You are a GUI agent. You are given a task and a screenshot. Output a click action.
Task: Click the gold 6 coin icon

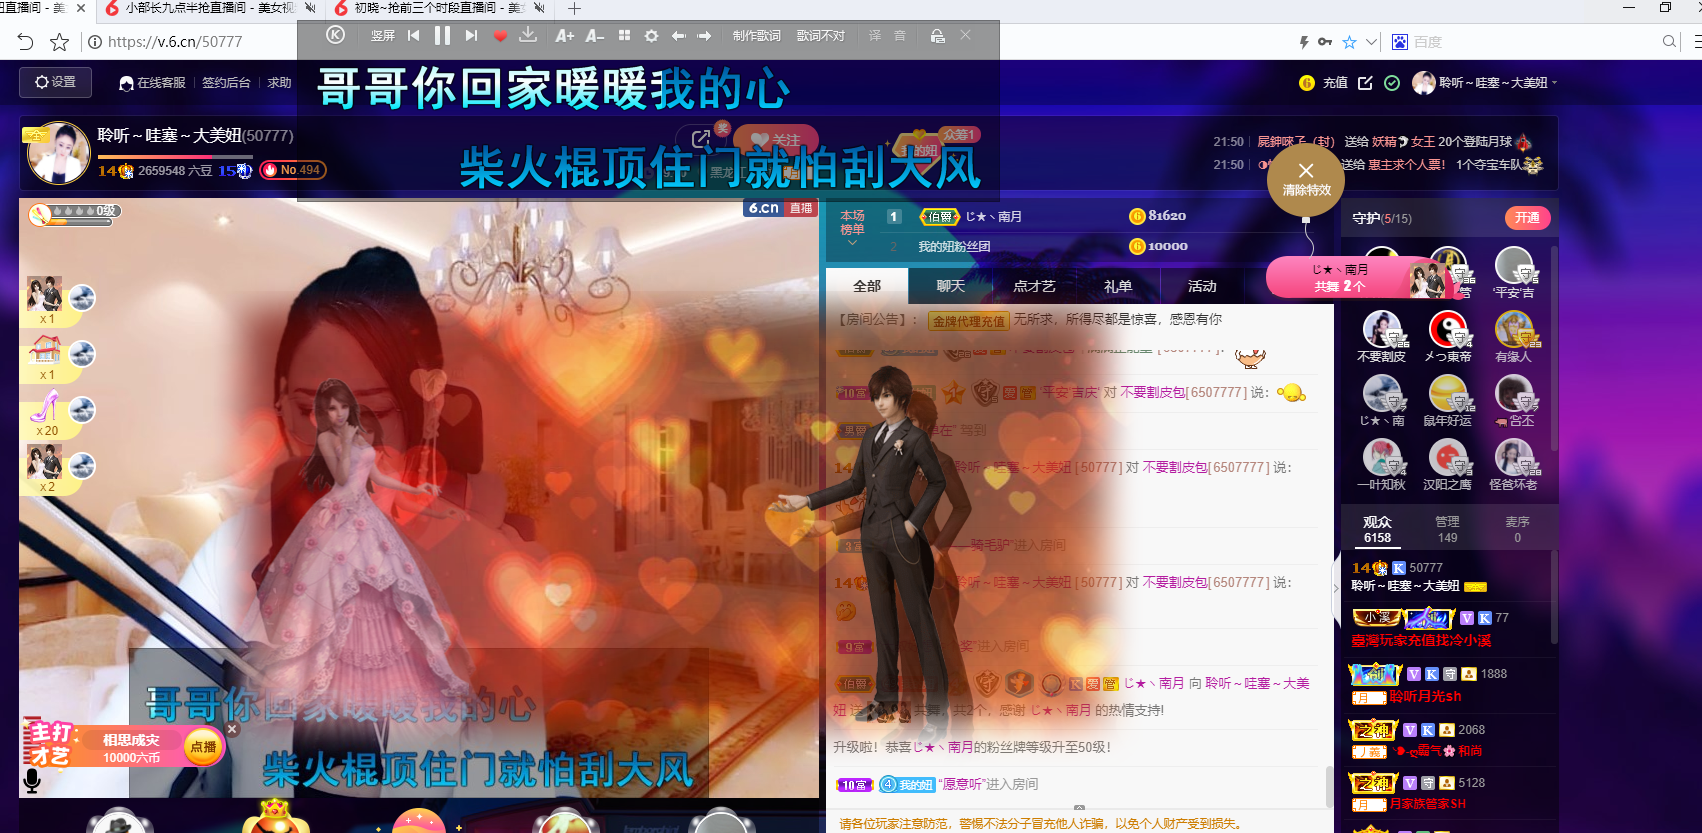(x=1306, y=83)
